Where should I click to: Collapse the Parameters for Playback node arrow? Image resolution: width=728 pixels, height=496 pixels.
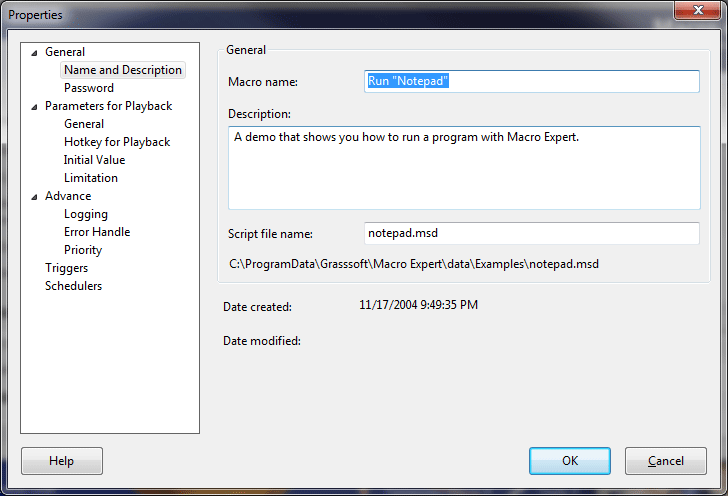pyautogui.click(x=34, y=107)
